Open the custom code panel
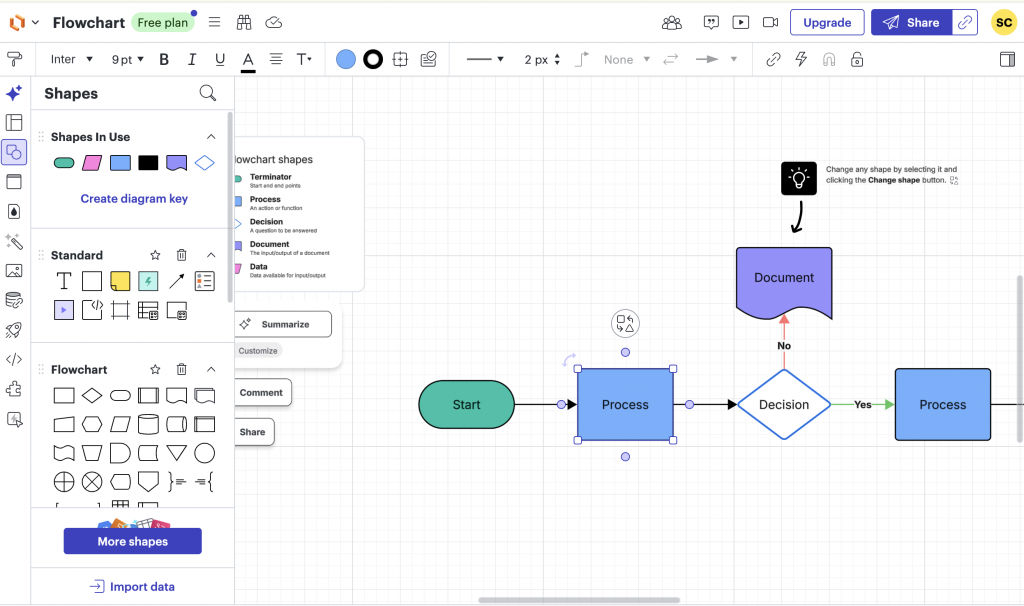Screen dimensions: 1024x606 click(14, 358)
